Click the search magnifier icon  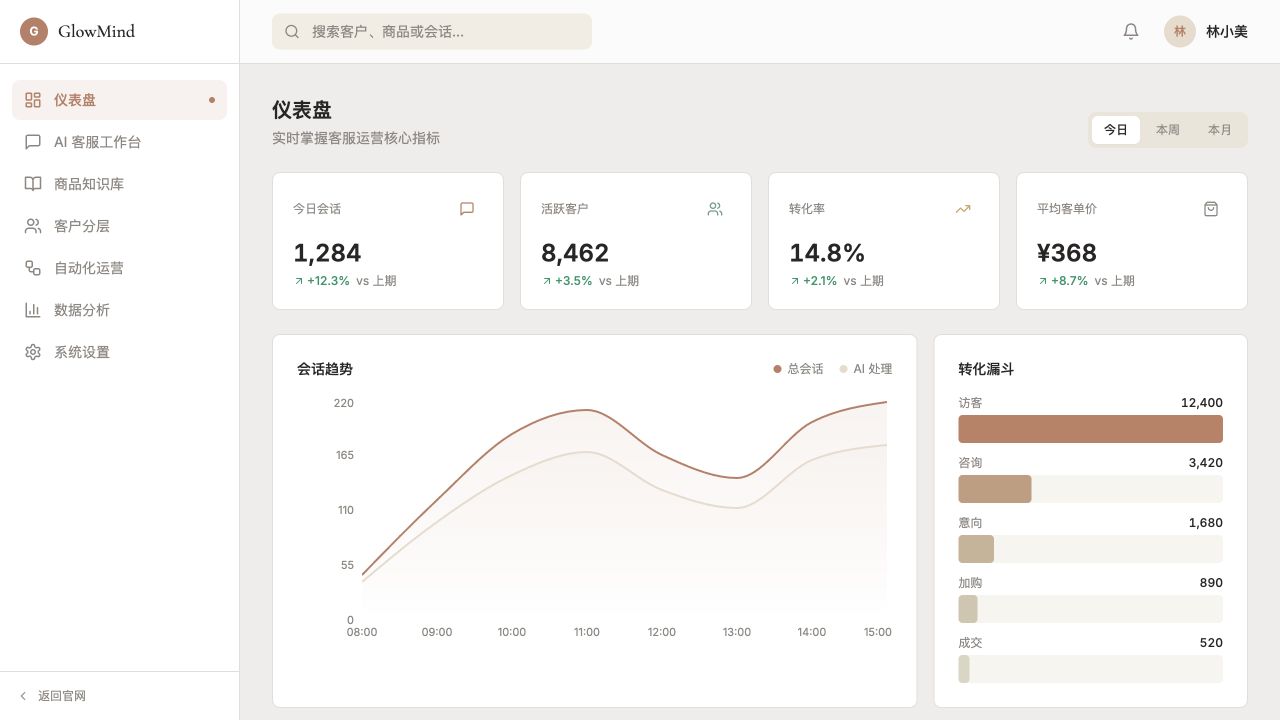292,31
